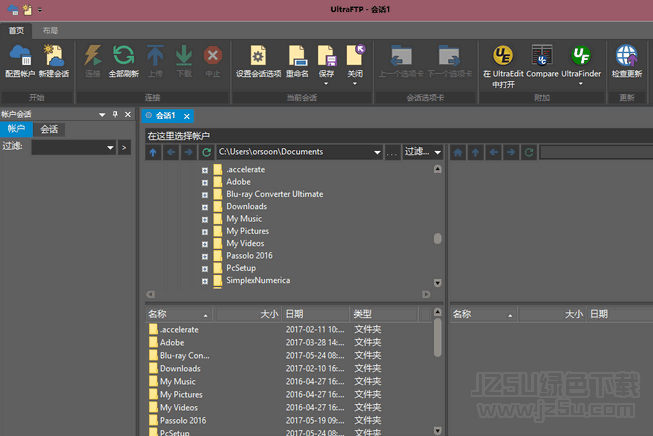This screenshot has height=436, width=653.
Task: Navigate back in local pane
Action: coord(171,152)
